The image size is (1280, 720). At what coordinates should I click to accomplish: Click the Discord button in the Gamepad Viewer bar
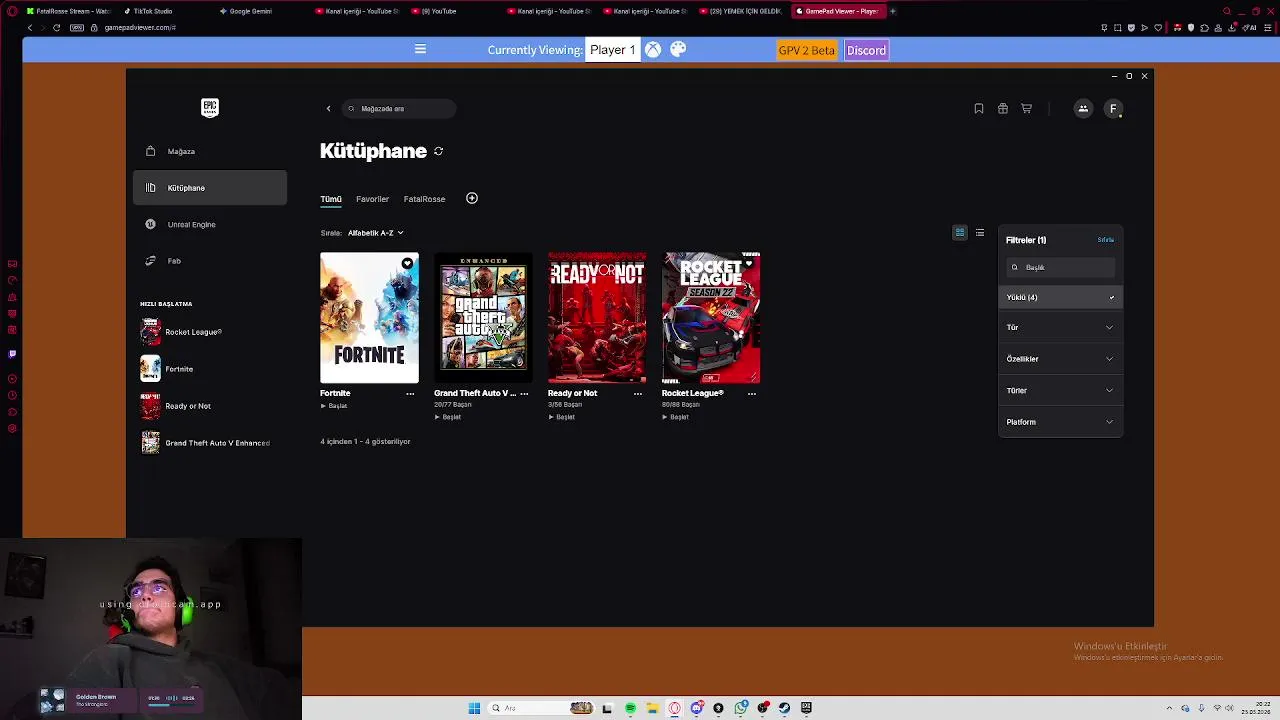click(x=866, y=50)
